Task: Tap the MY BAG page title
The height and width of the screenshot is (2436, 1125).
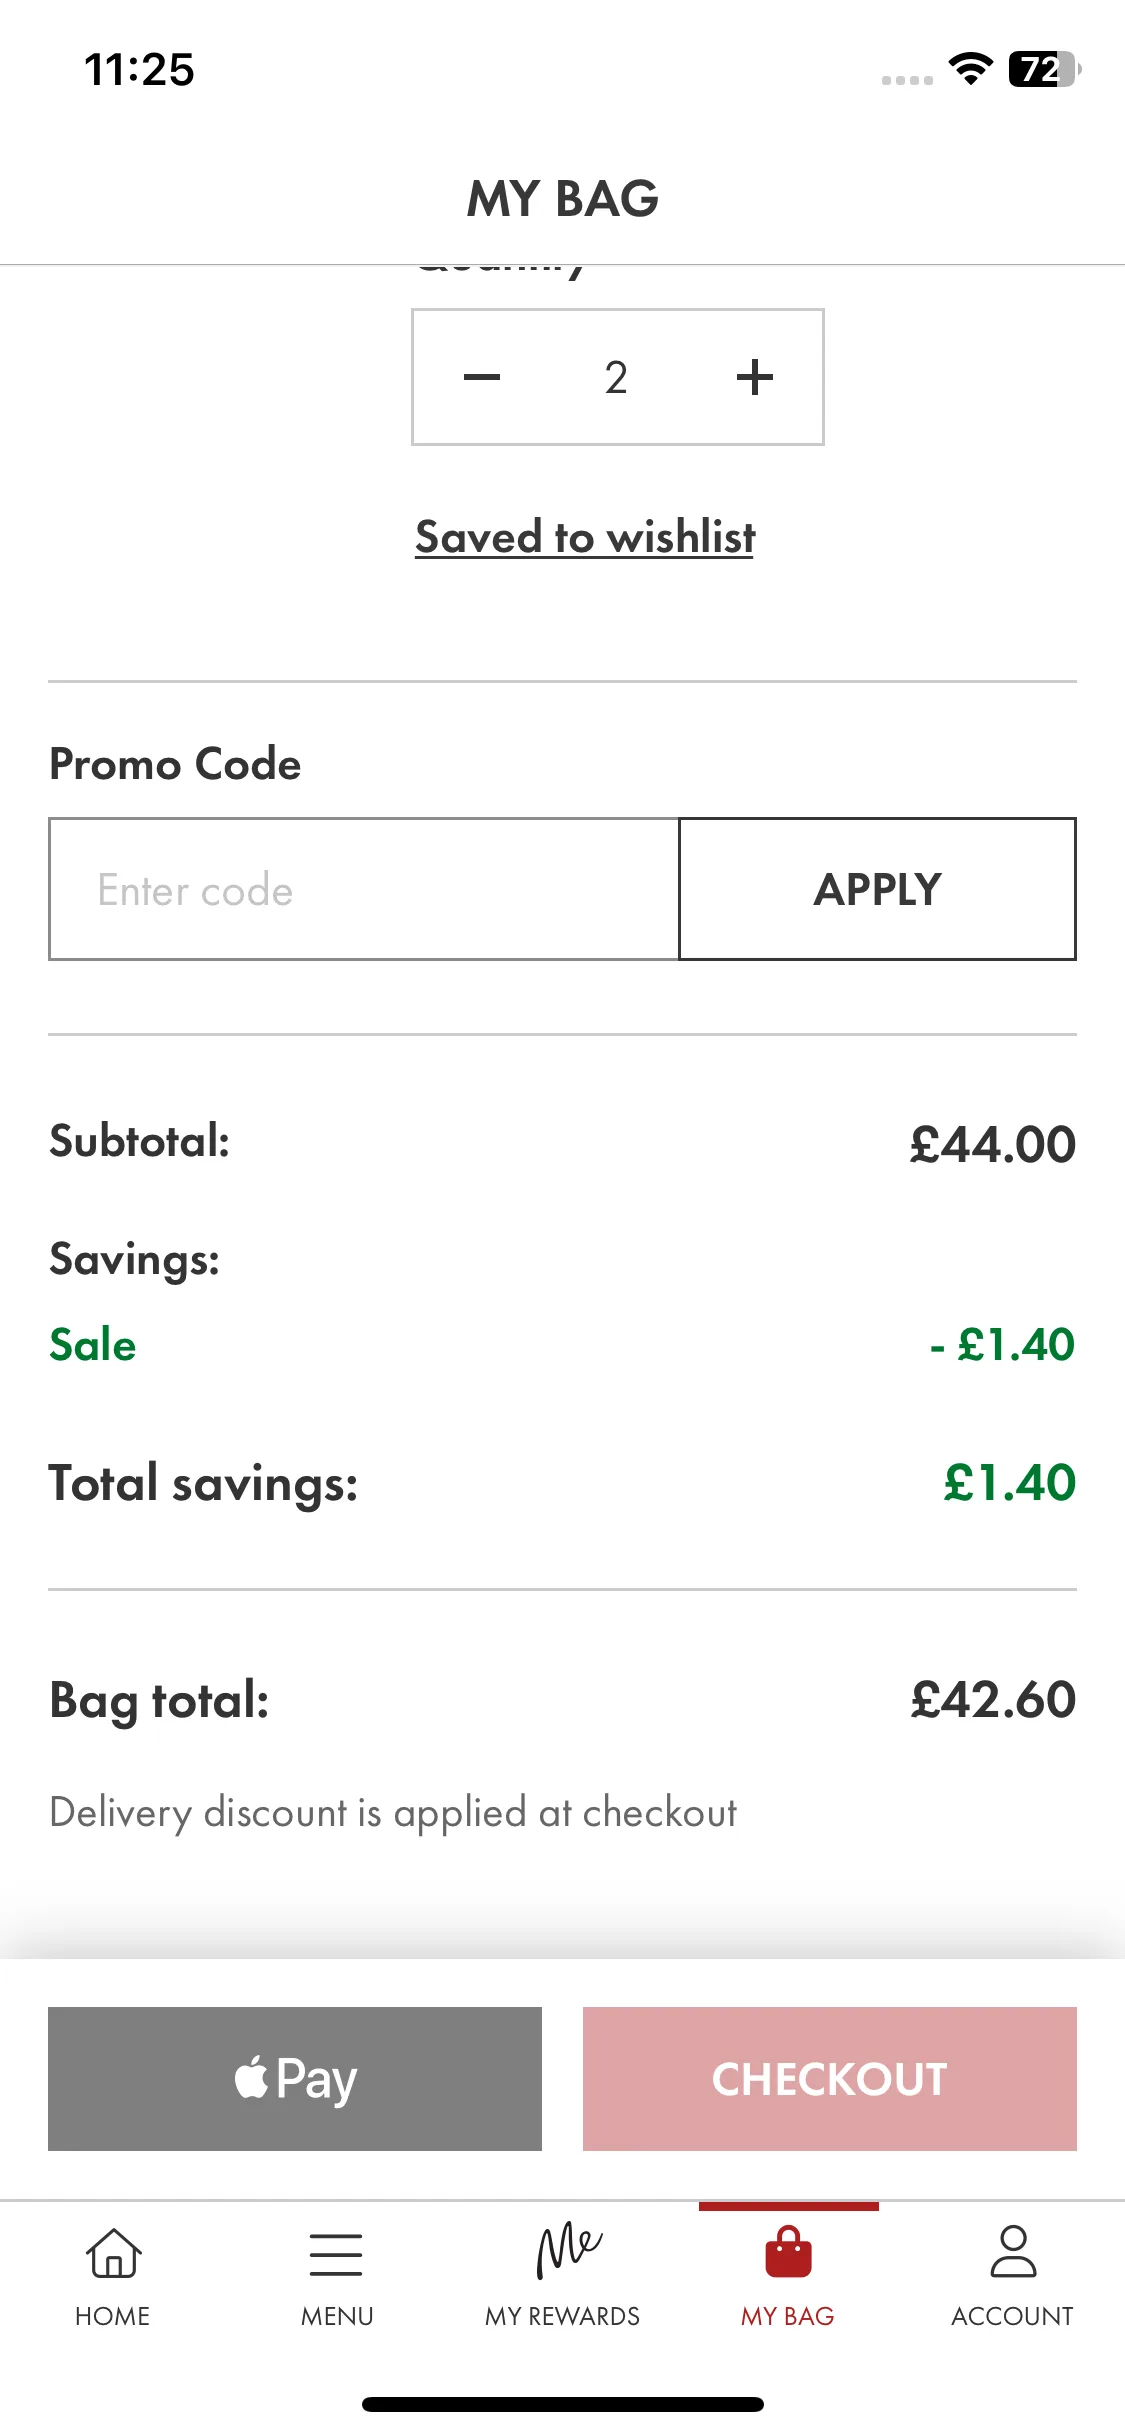Action: click(x=563, y=198)
